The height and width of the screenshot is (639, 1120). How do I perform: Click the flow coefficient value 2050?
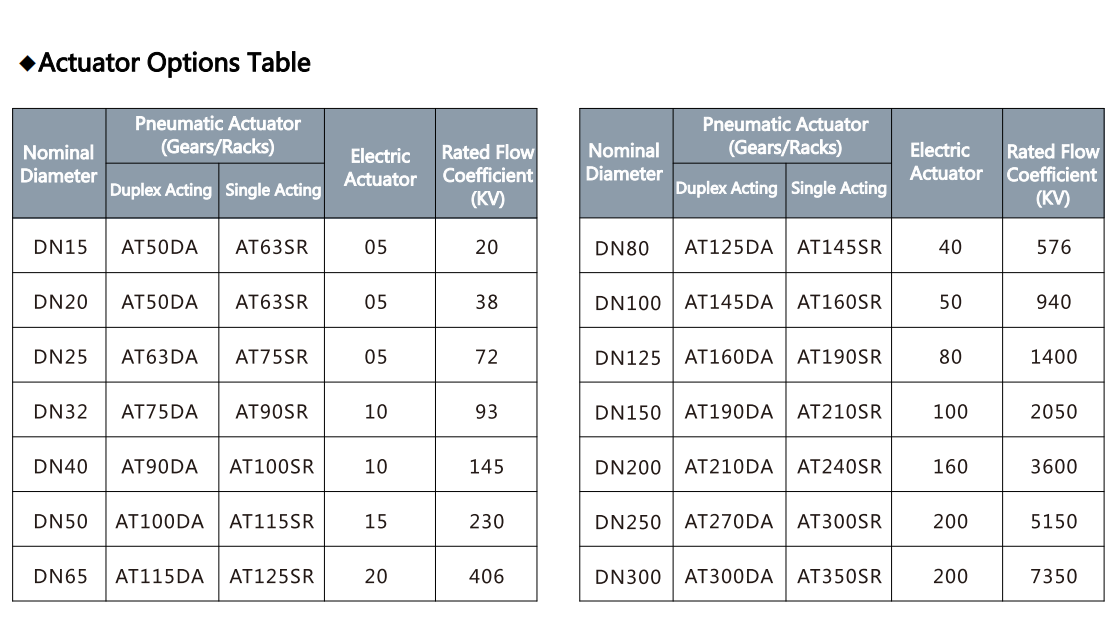(1053, 412)
